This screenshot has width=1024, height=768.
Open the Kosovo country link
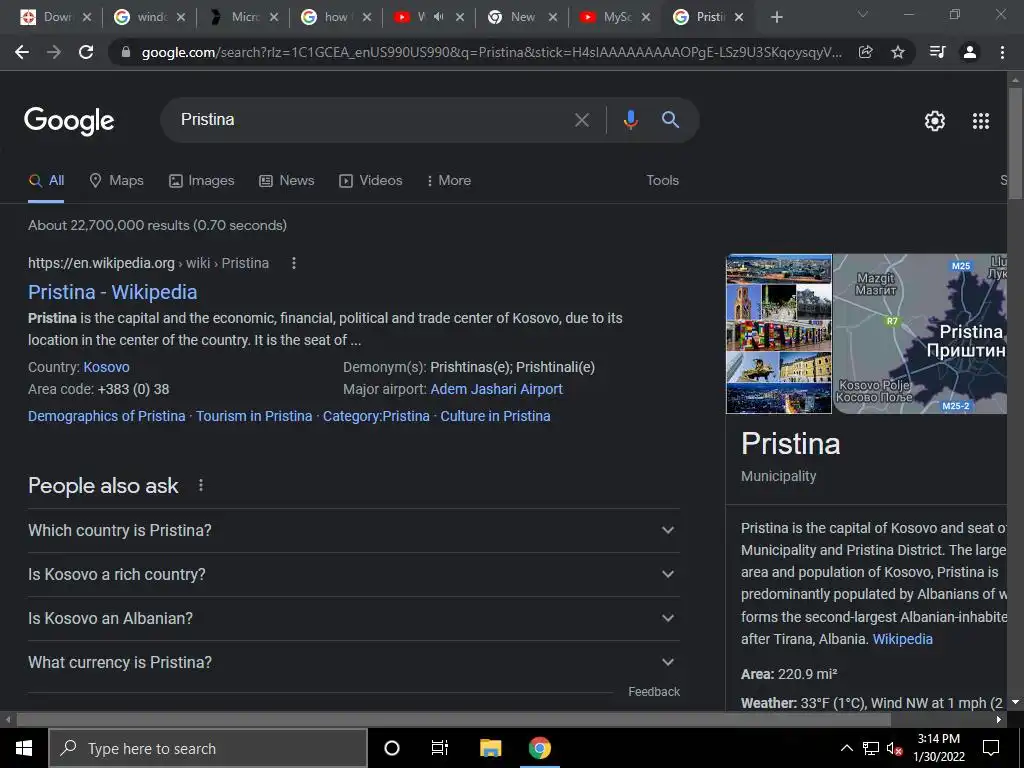(106, 367)
